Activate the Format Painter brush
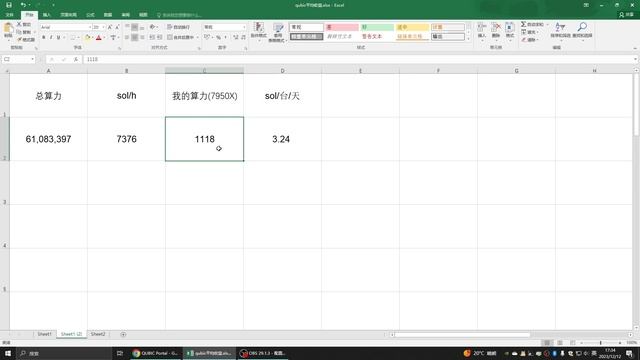The width and height of the screenshot is (640, 360). (26, 40)
